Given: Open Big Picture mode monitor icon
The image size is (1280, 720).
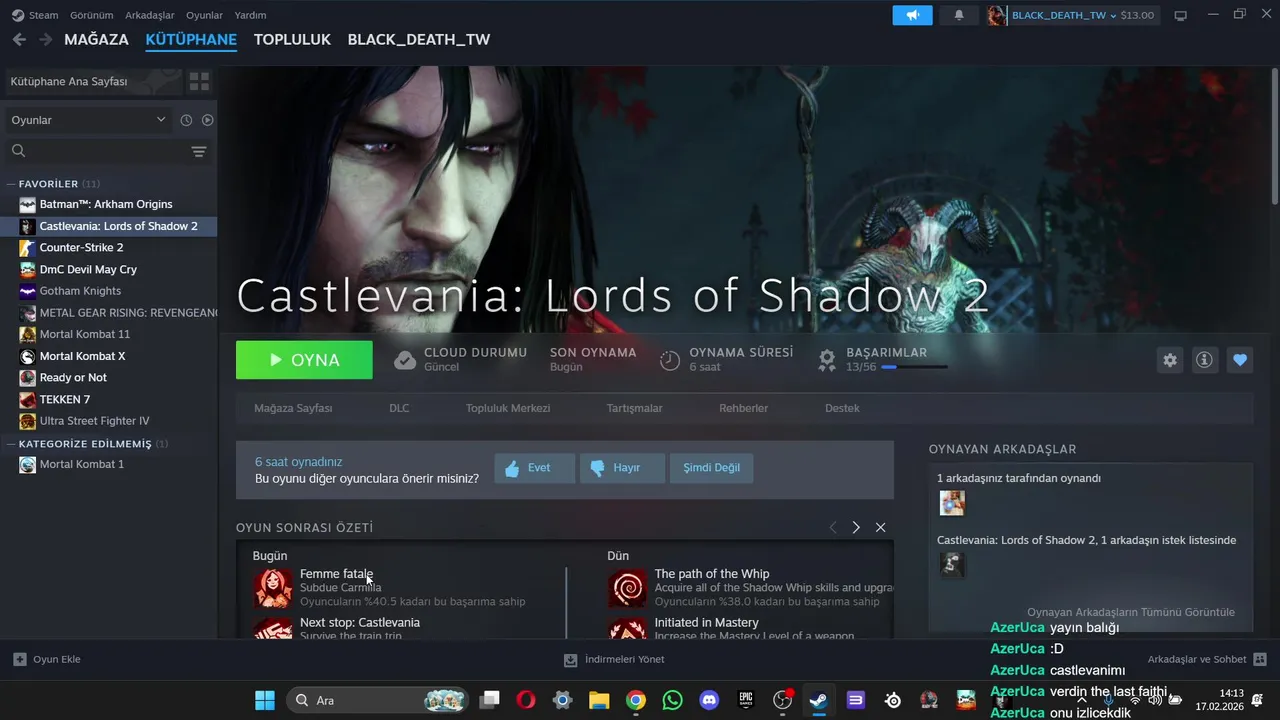Looking at the screenshot, I should coord(1181,15).
